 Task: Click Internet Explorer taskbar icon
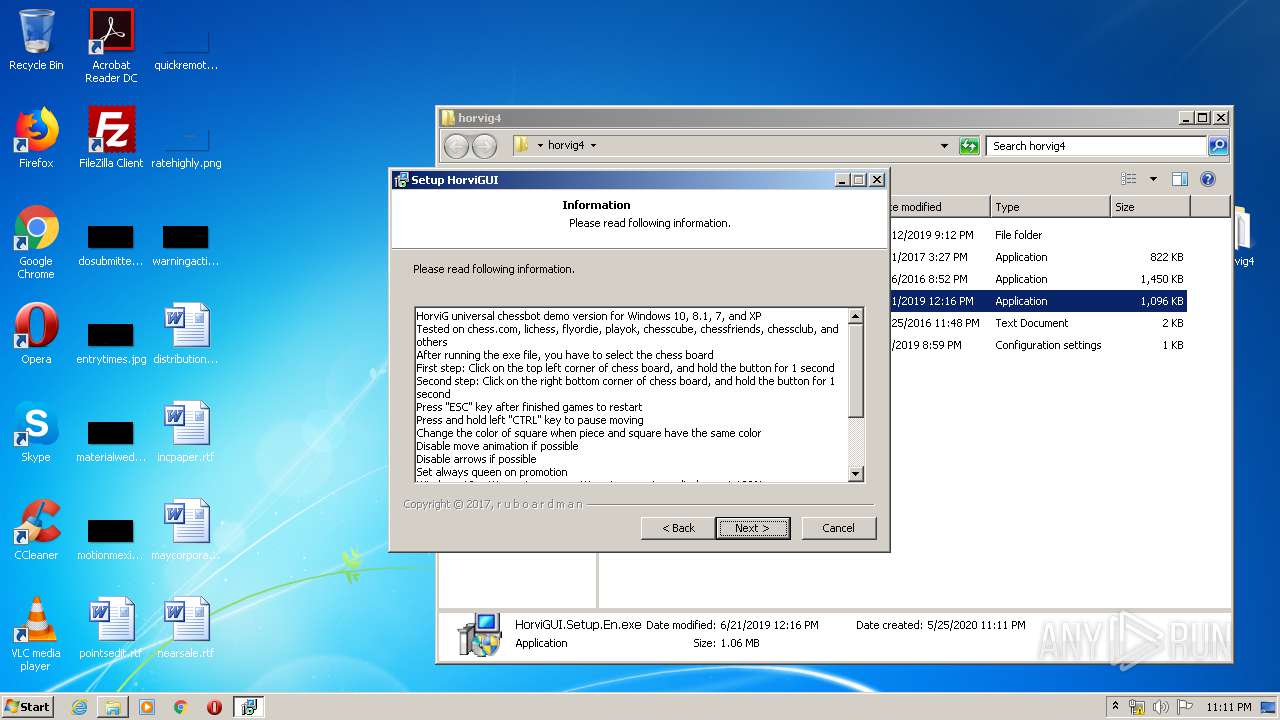click(x=79, y=707)
